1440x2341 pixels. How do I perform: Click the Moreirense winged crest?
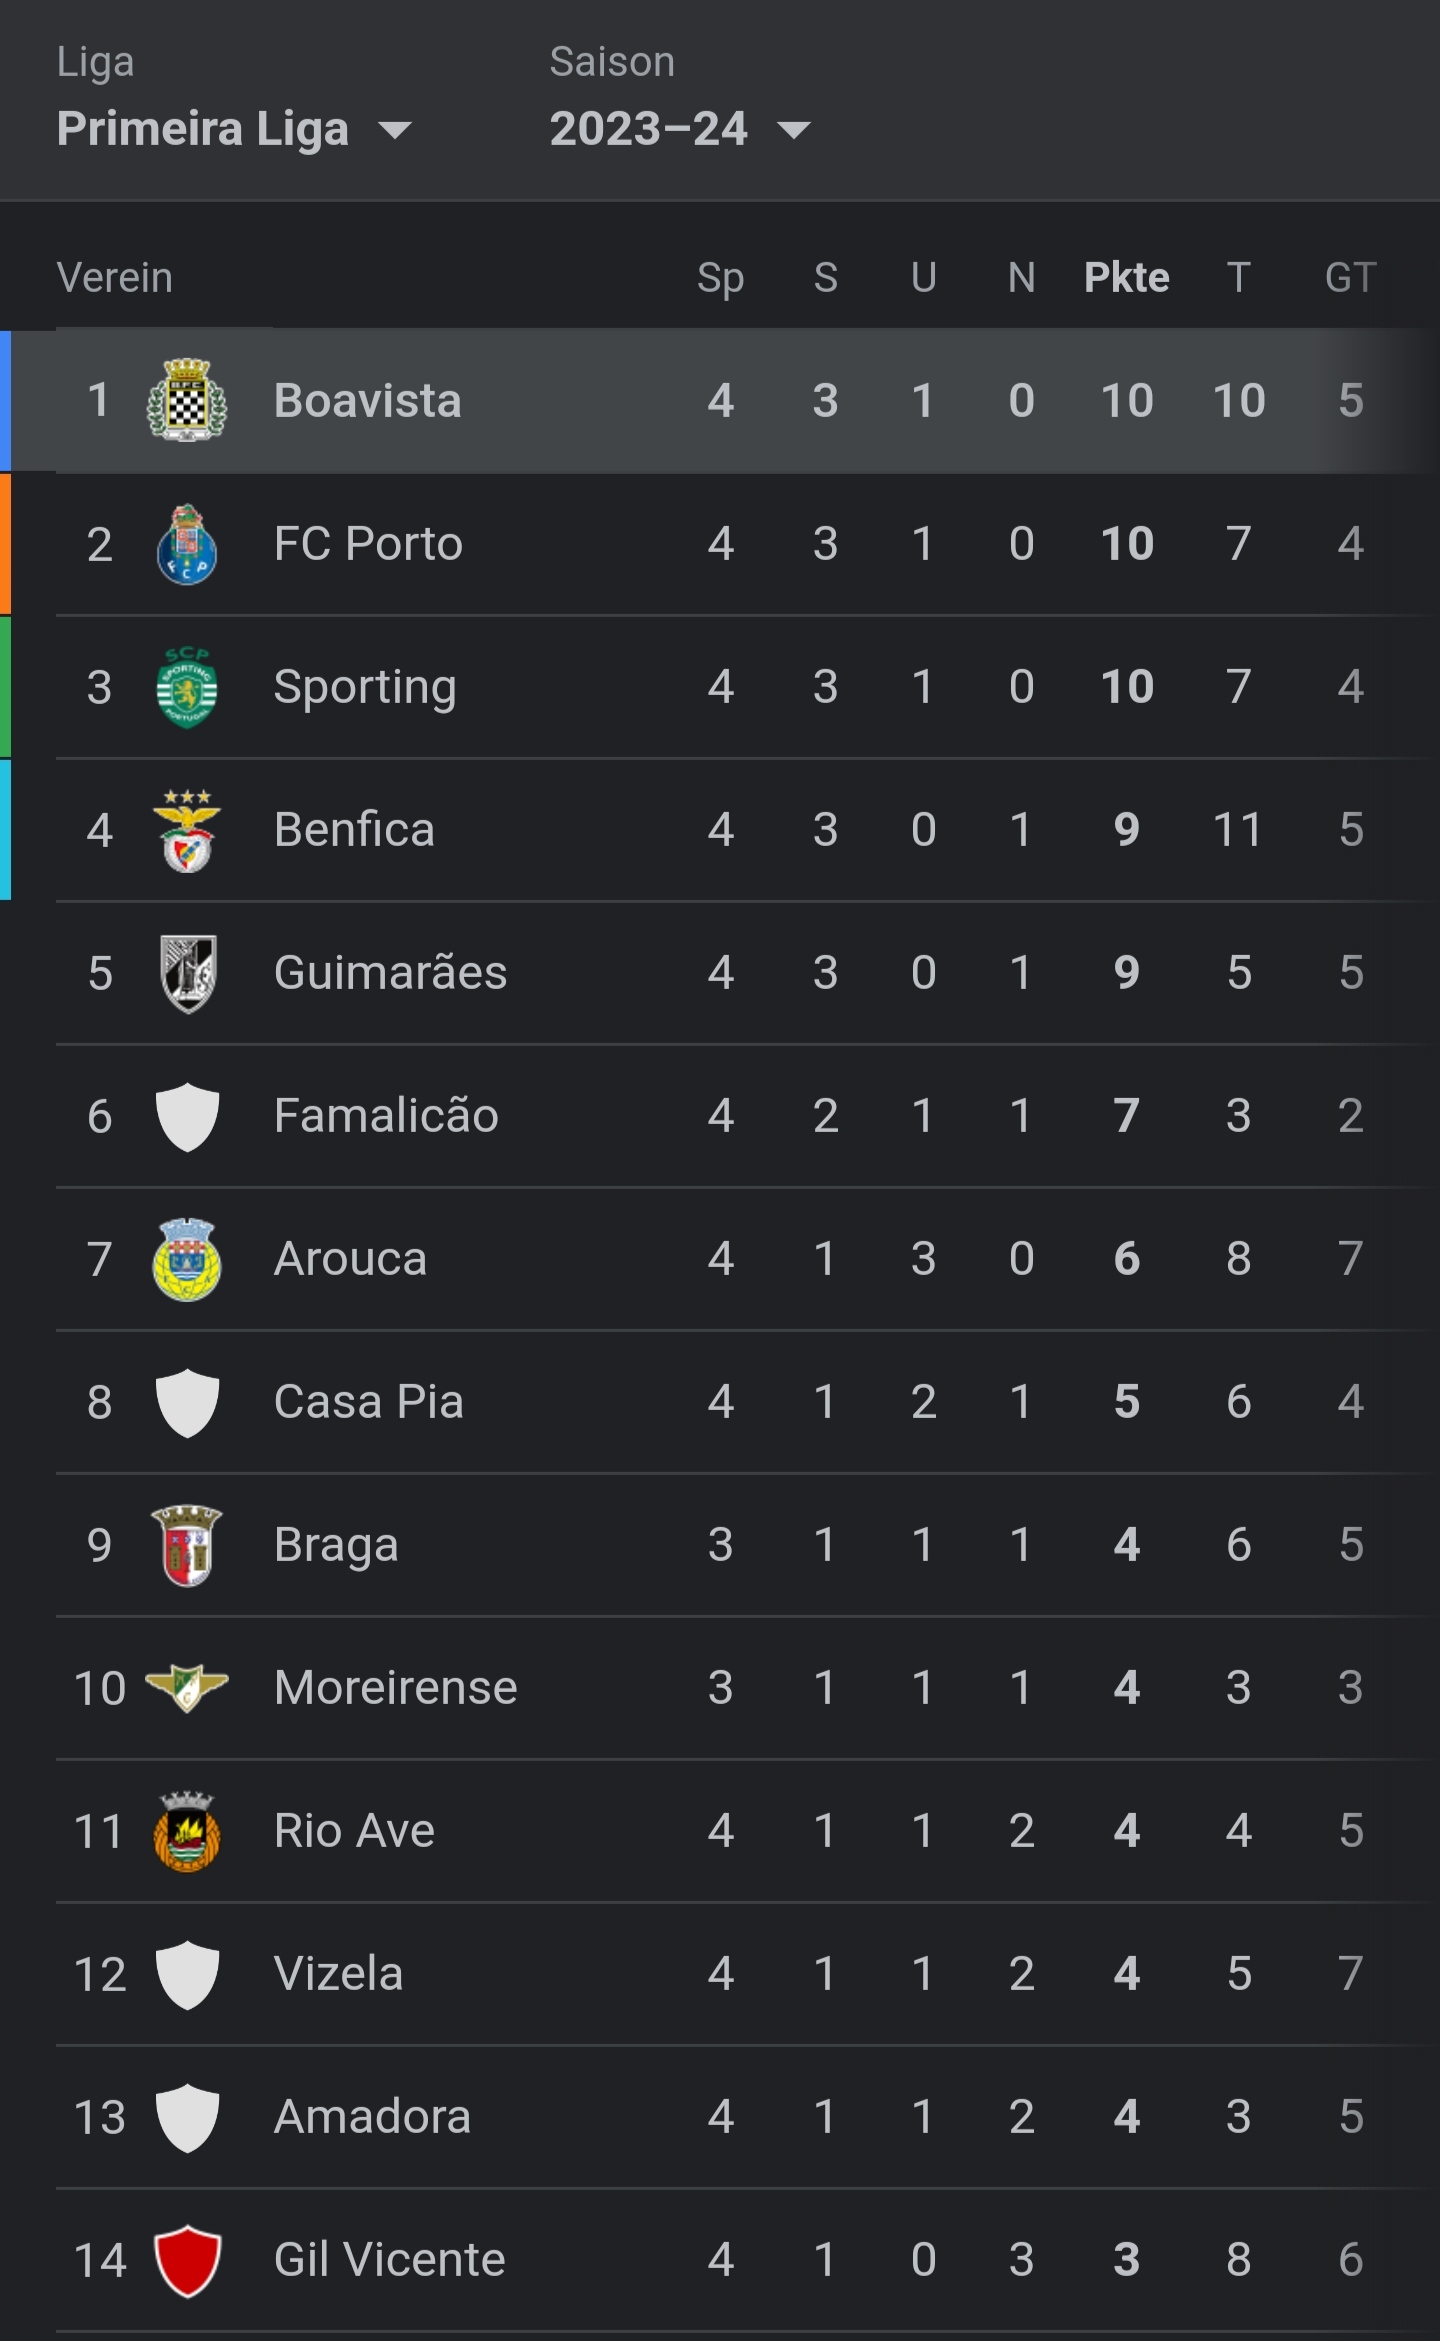187,1688
